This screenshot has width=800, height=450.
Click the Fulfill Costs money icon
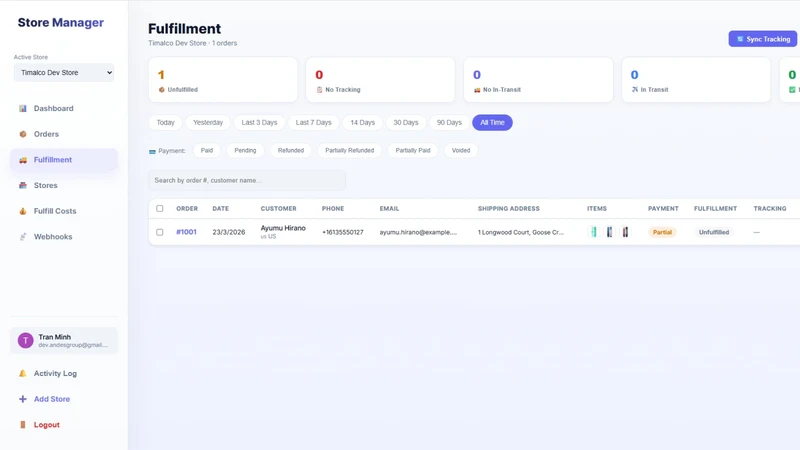(22, 211)
